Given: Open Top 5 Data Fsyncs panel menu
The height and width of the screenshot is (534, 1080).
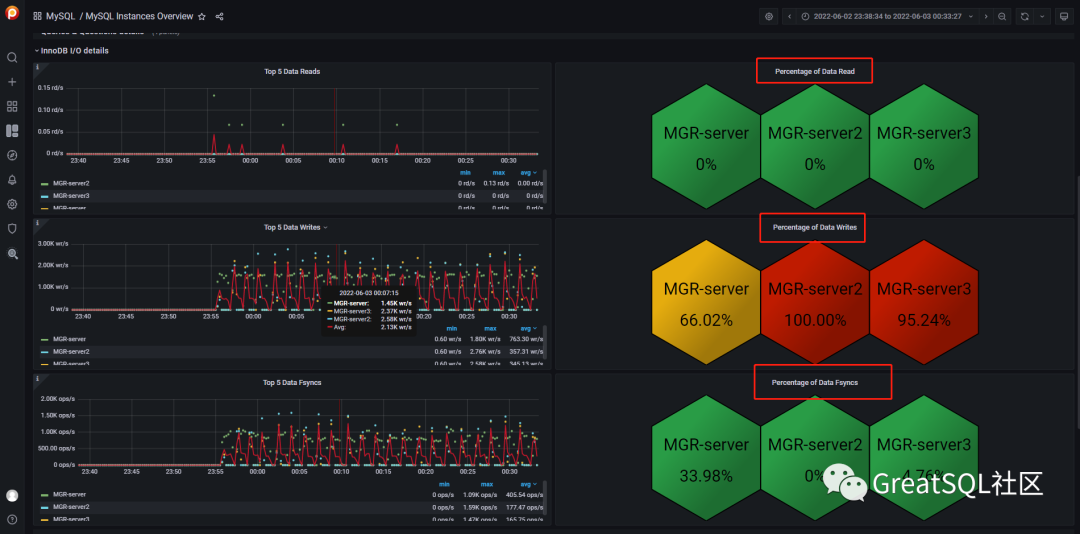Looking at the screenshot, I should click(x=292, y=382).
